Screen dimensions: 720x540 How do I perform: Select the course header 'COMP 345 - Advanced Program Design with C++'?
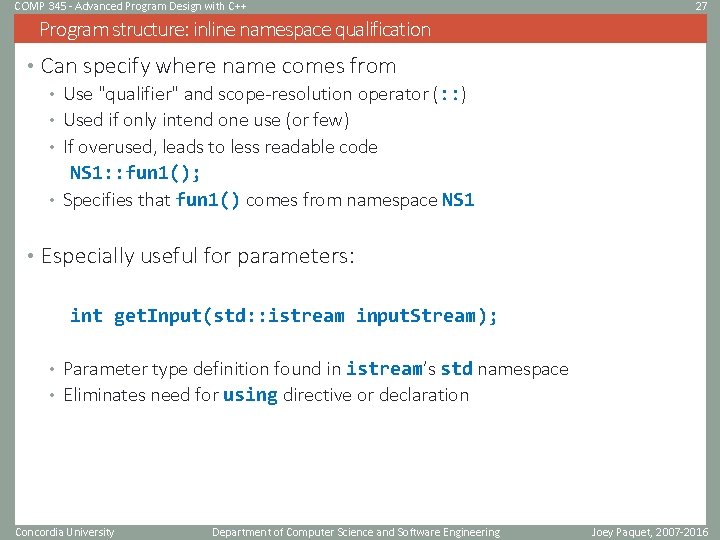130,6
